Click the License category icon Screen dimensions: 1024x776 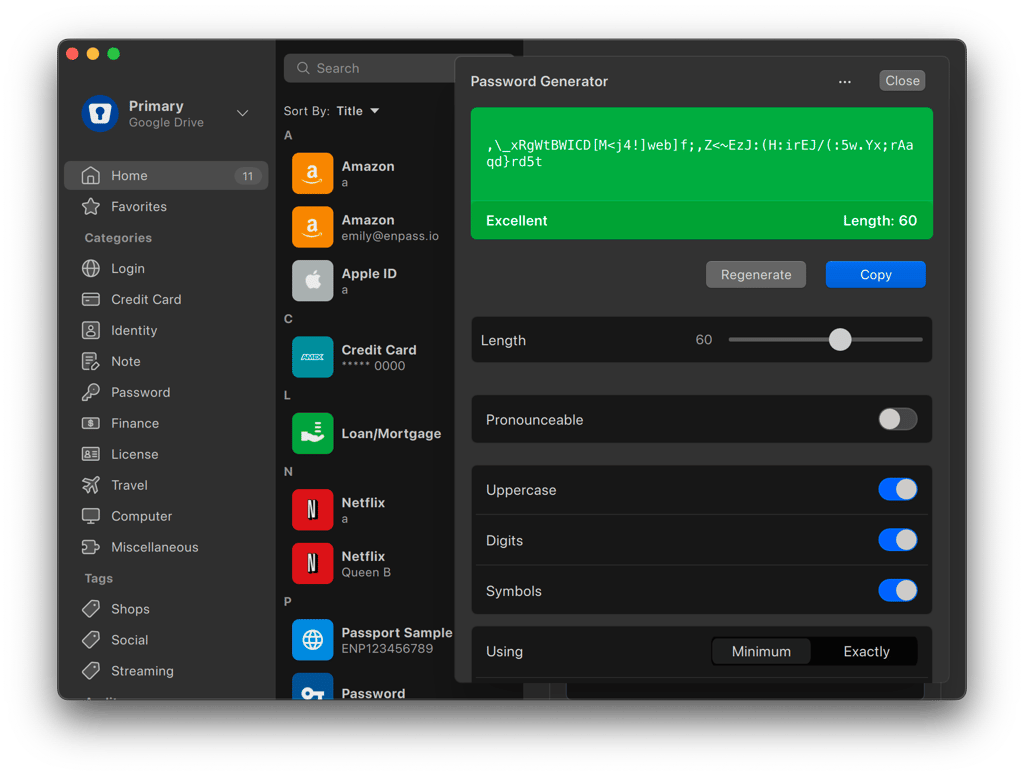pyautogui.click(x=91, y=454)
